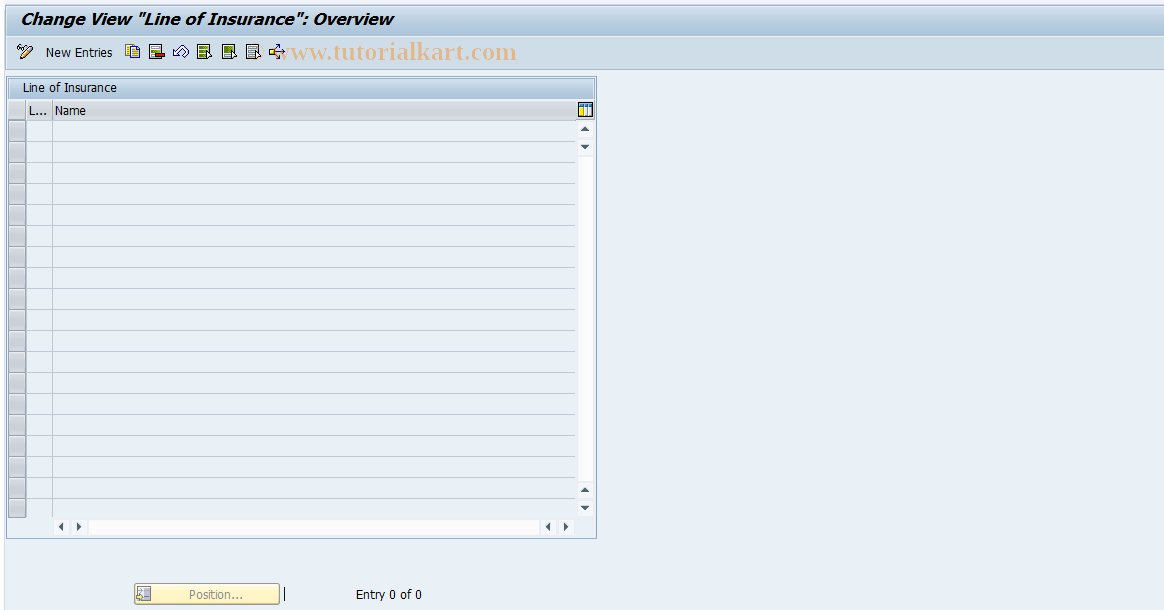Viewport: 1164px width, 610px height.
Task: Click the right horizontal scroll left arrow
Action: 549,527
